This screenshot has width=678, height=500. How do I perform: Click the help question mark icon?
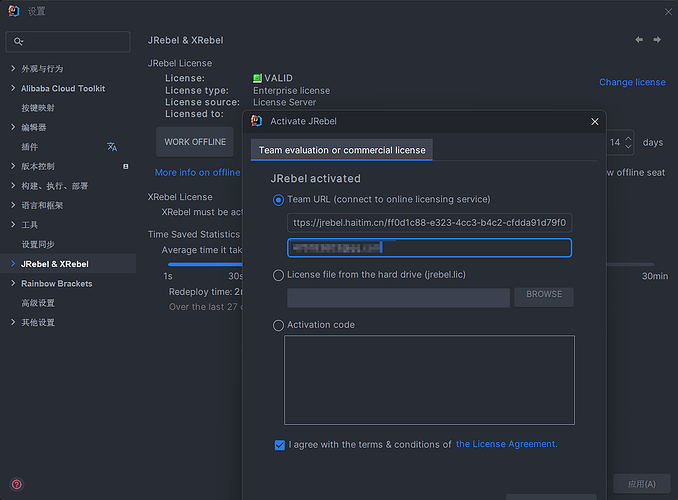(x=17, y=484)
